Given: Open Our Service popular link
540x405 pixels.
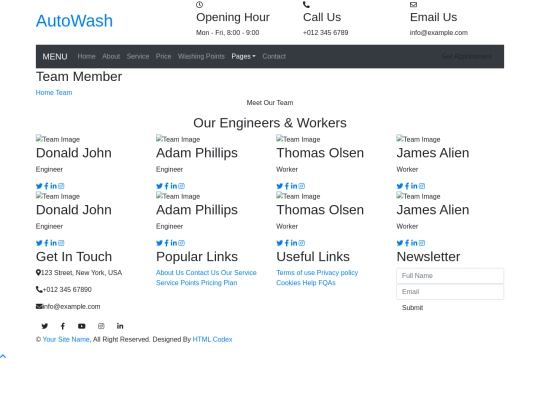Looking at the screenshot, I should point(239,273).
